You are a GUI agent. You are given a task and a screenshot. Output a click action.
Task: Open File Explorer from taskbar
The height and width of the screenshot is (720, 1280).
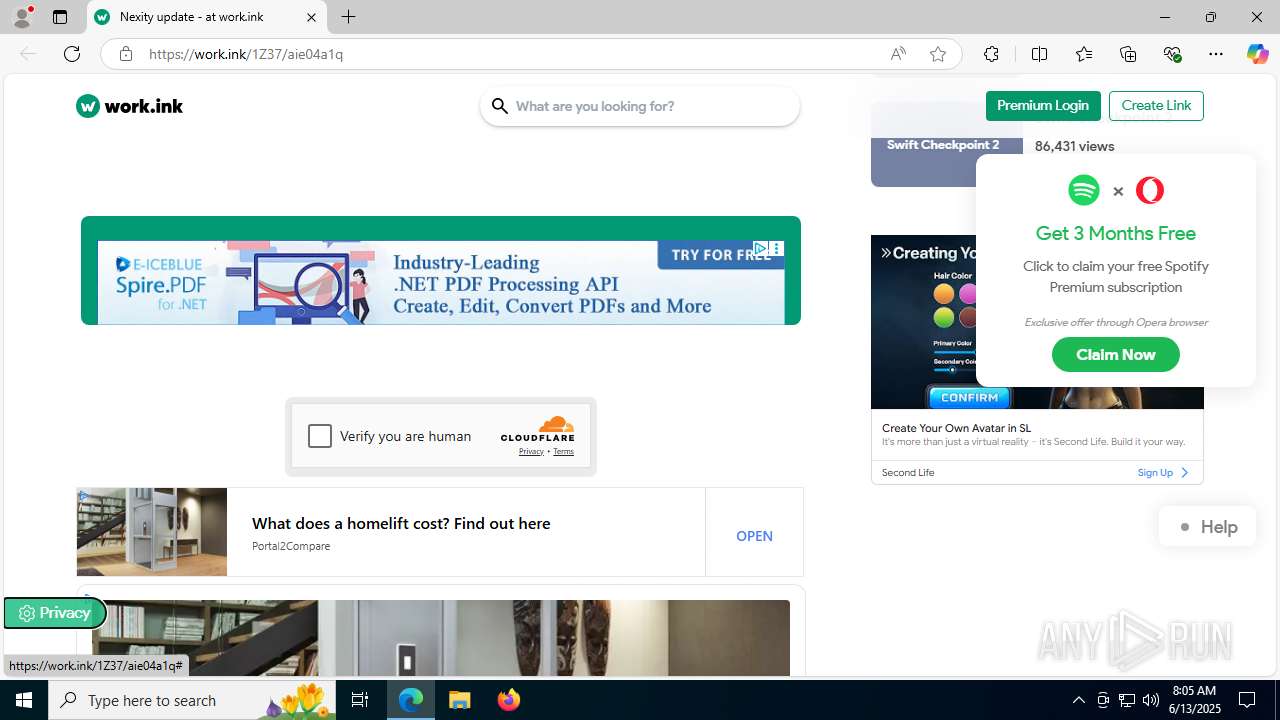coord(460,700)
